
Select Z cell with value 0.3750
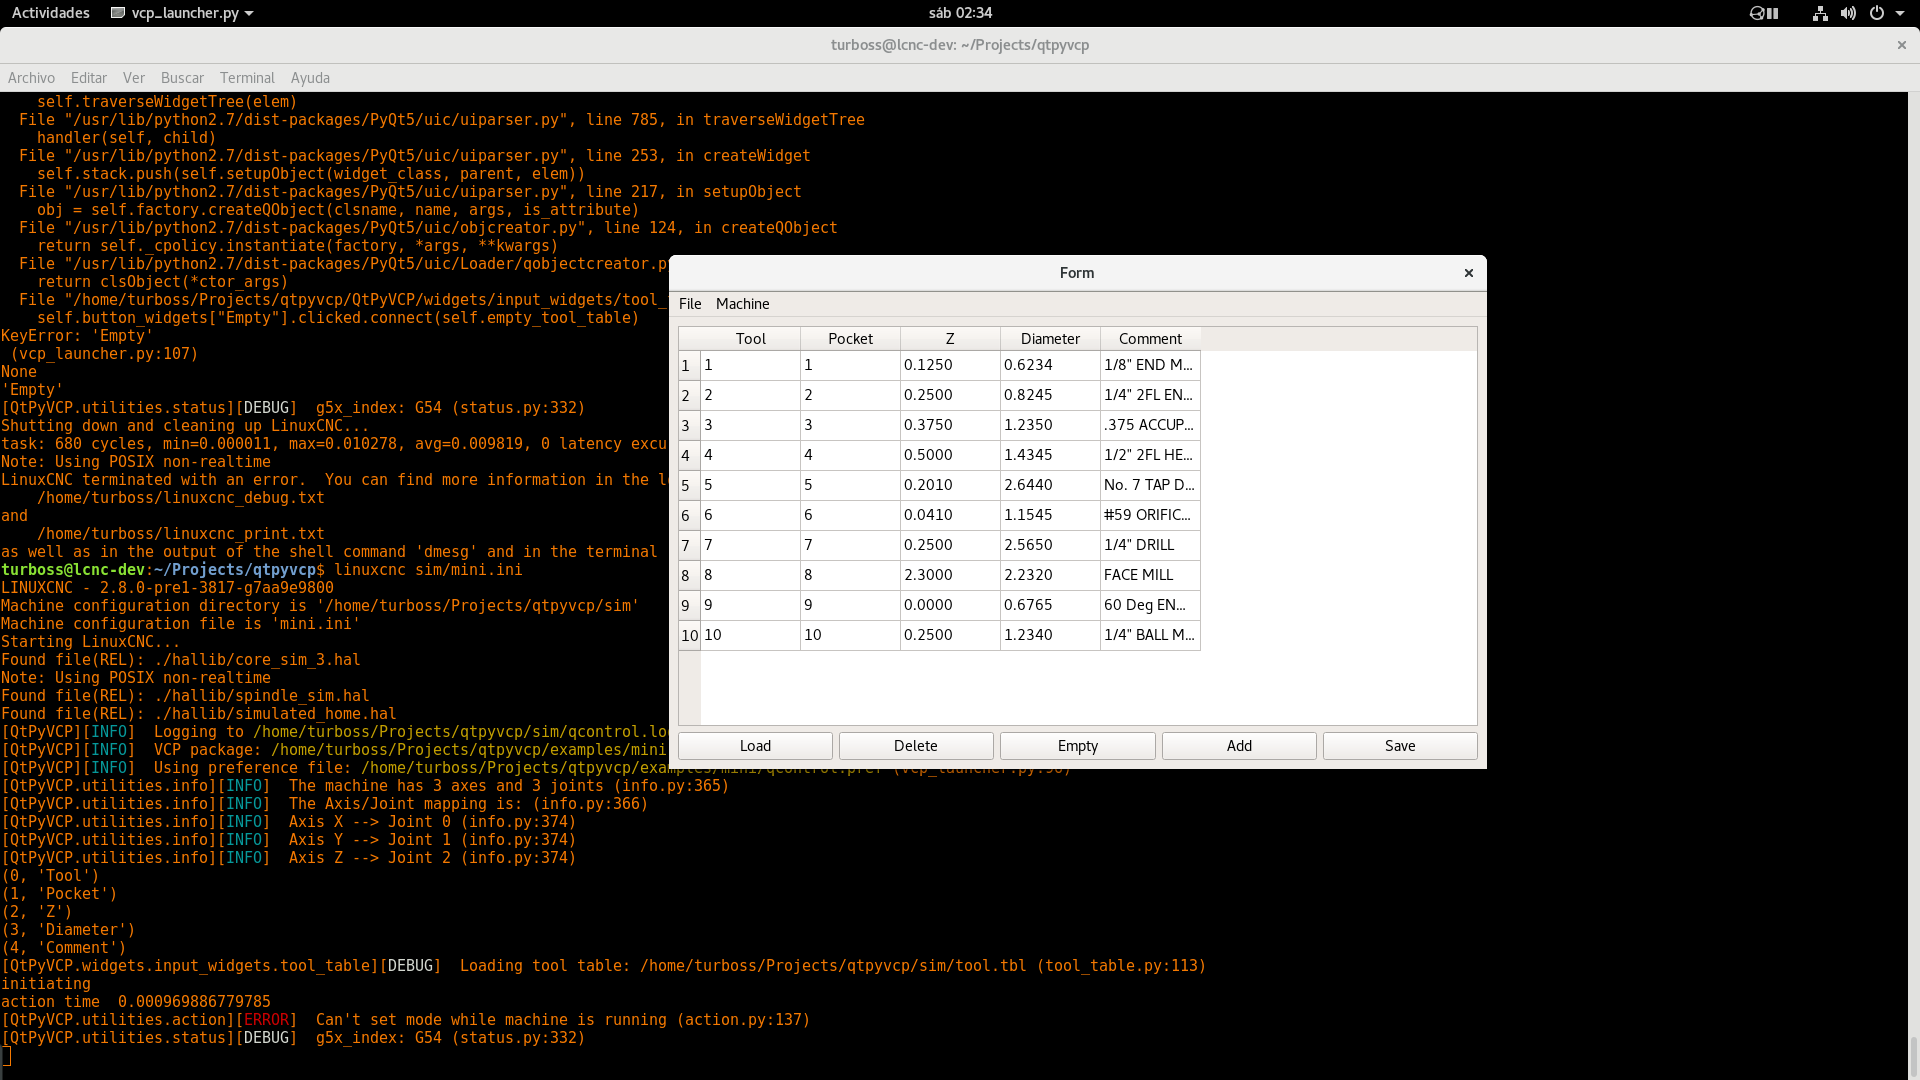click(x=950, y=425)
